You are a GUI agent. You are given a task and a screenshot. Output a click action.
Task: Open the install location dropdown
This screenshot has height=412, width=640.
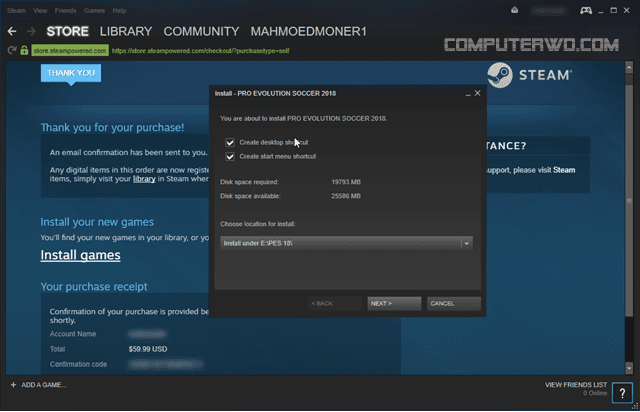(x=346, y=243)
